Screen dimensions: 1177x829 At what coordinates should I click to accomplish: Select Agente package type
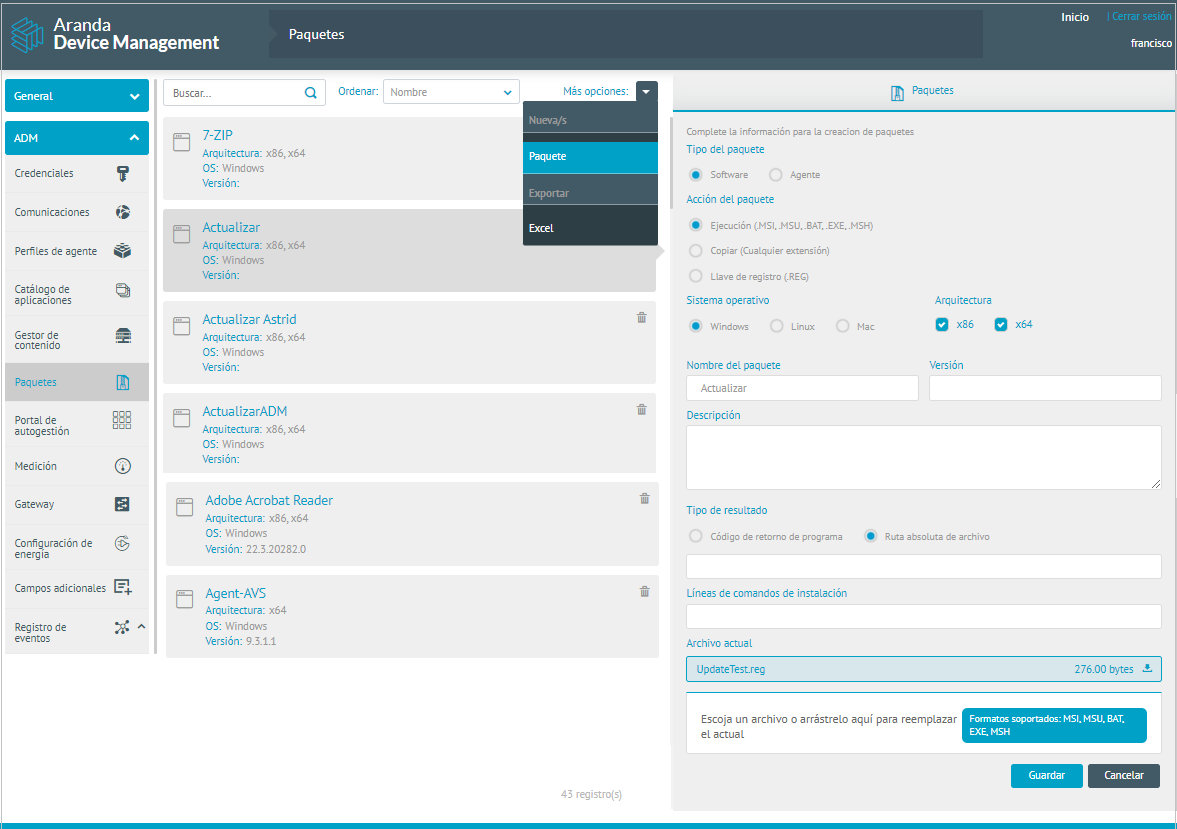click(775, 175)
